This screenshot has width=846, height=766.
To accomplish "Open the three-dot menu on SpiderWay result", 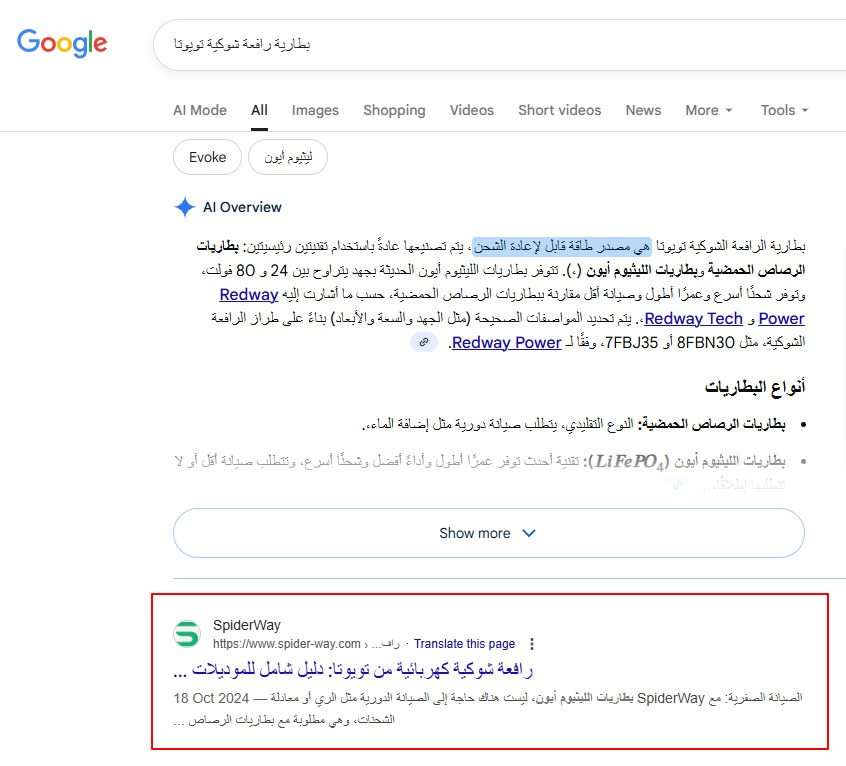I will 532,644.
